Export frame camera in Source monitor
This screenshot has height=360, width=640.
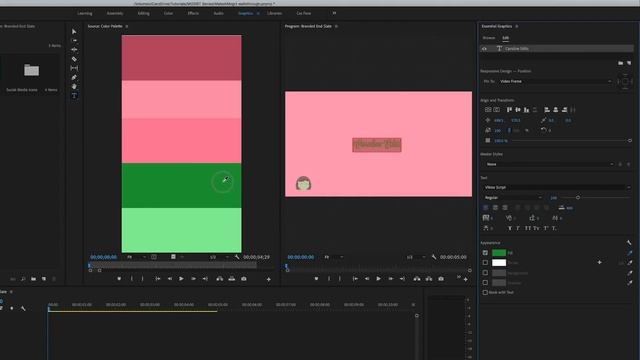244,279
